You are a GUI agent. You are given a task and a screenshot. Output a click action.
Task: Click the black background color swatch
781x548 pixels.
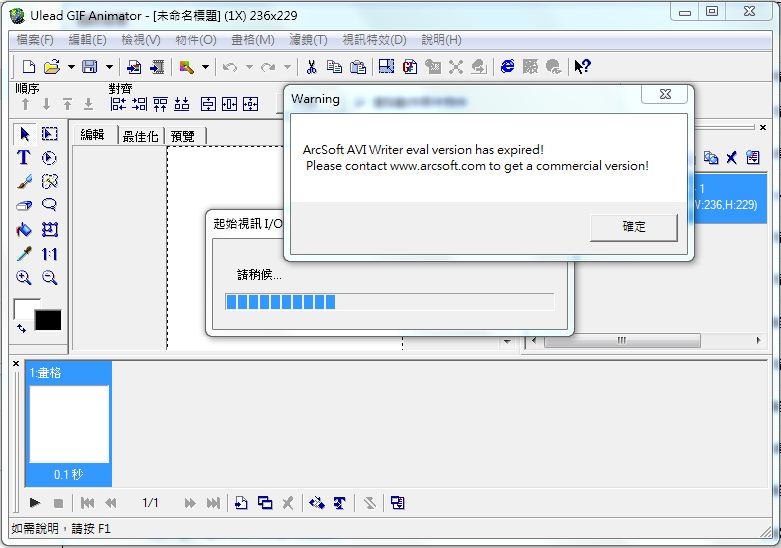[48, 320]
